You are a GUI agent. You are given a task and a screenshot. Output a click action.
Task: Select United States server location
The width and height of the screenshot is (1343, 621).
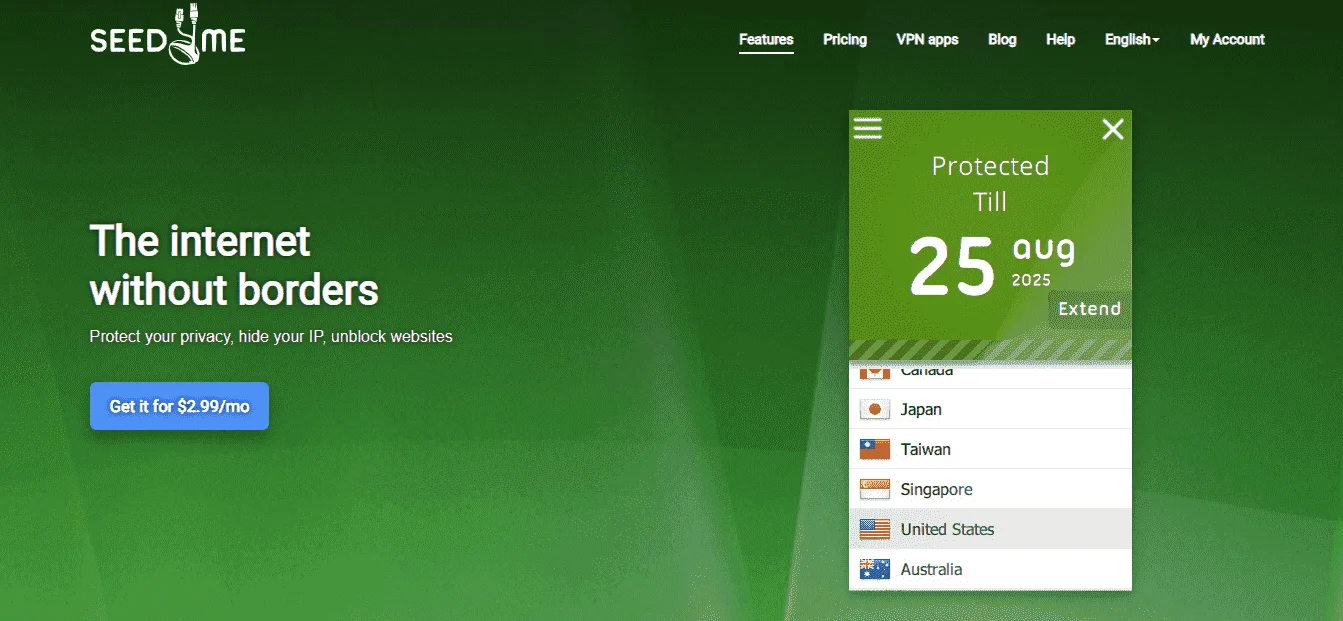[990, 529]
